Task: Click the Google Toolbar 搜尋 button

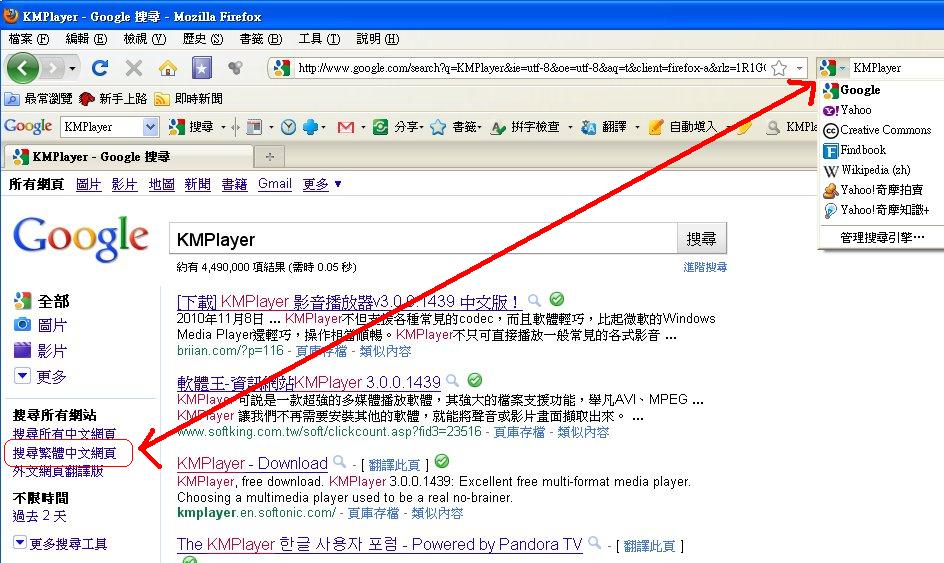Action: point(191,127)
